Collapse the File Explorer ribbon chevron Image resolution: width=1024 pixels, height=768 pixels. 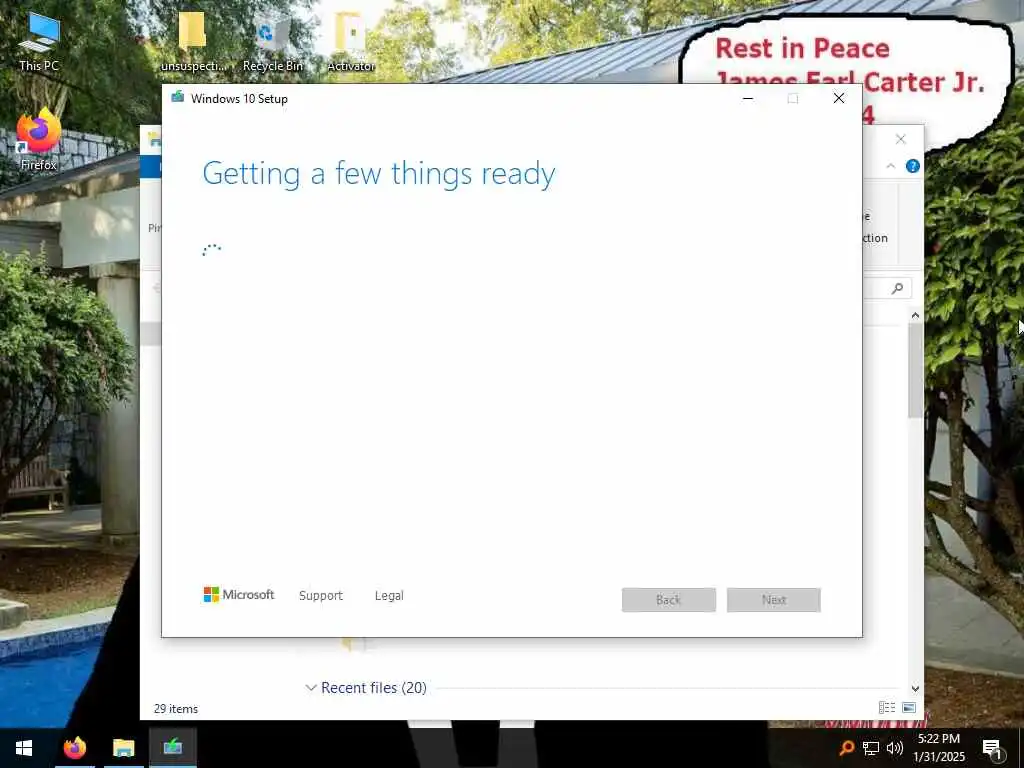pos(891,166)
